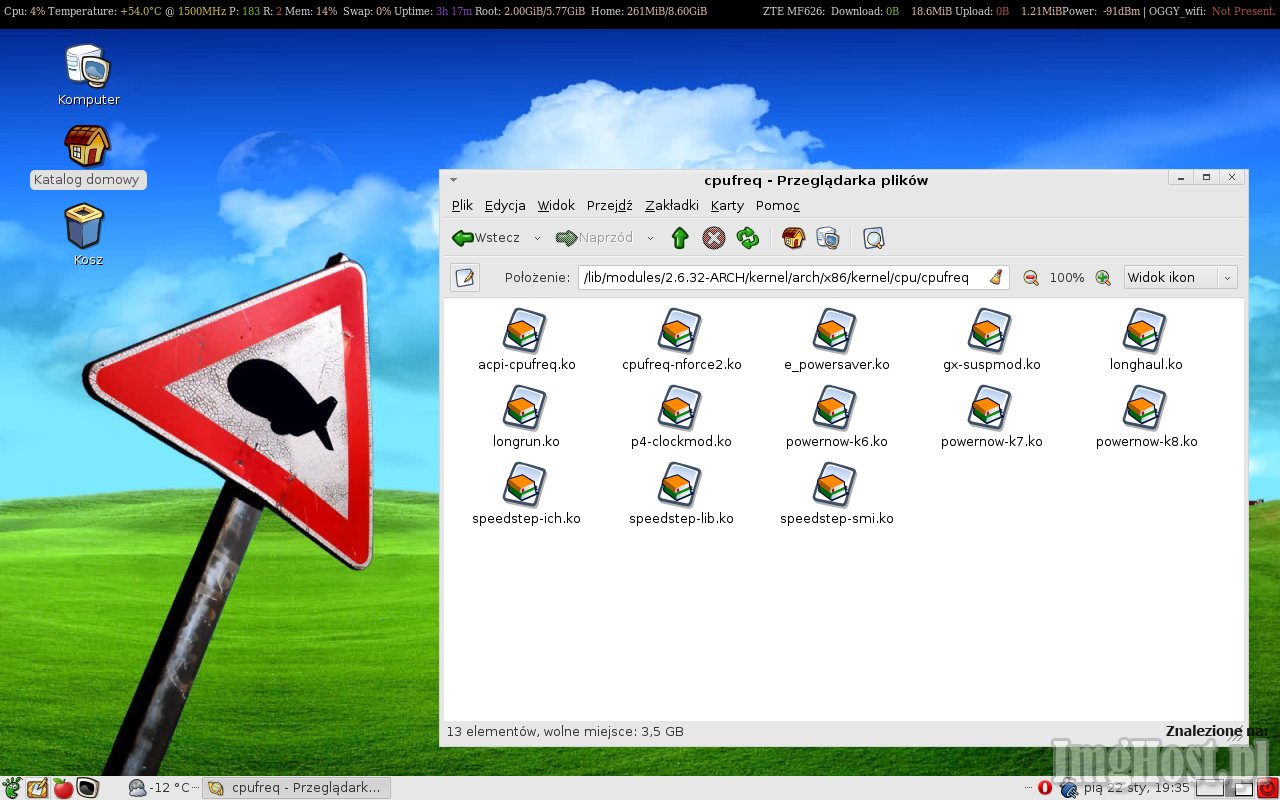Select the longrun.ko file
Image resolution: width=1280 pixels, height=800 pixels.
[526, 418]
